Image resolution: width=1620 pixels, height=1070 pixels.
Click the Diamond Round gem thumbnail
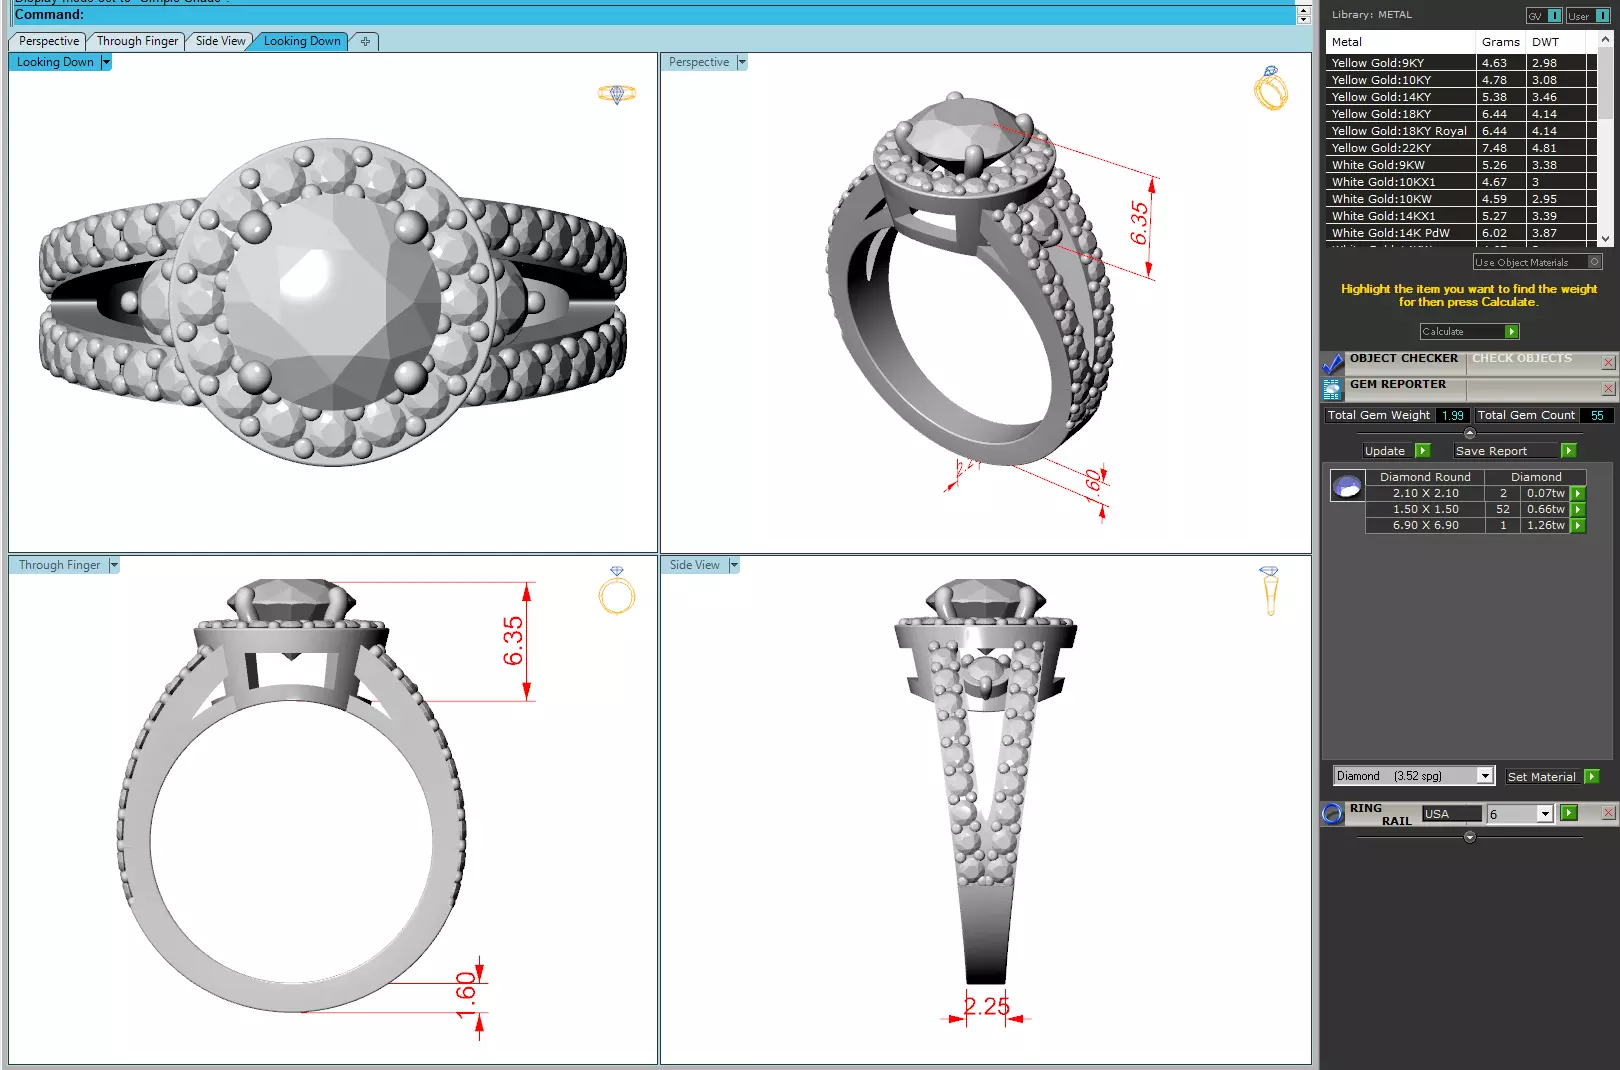(x=1347, y=487)
